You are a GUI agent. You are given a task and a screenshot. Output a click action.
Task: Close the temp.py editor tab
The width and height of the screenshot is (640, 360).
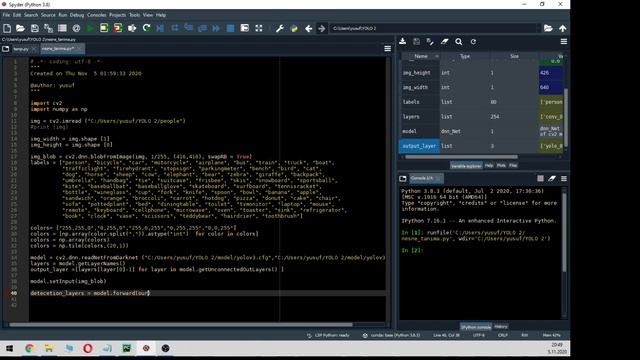33,49
